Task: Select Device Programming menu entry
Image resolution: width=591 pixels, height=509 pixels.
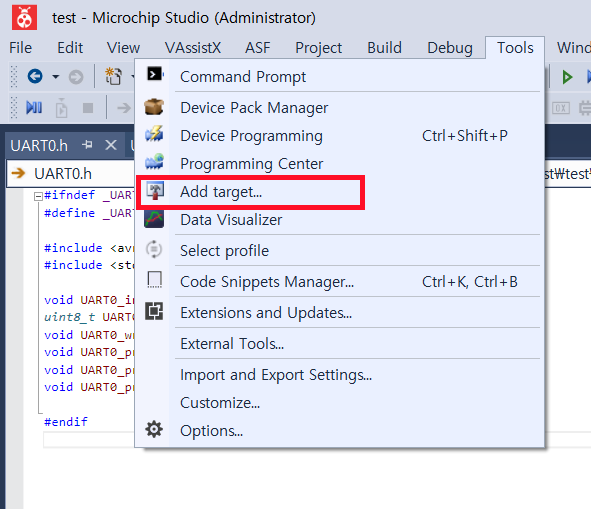Action: pyautogui.click(x=340, y=136)
